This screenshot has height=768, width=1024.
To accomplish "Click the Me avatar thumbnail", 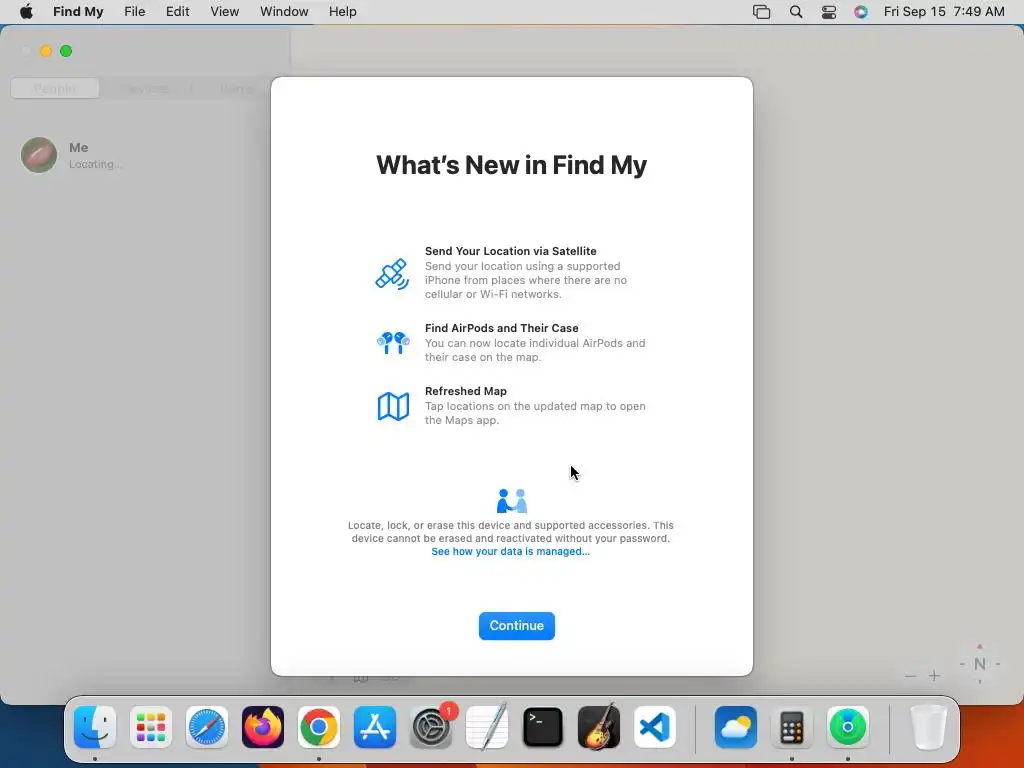I will click(x=39, y=155).
